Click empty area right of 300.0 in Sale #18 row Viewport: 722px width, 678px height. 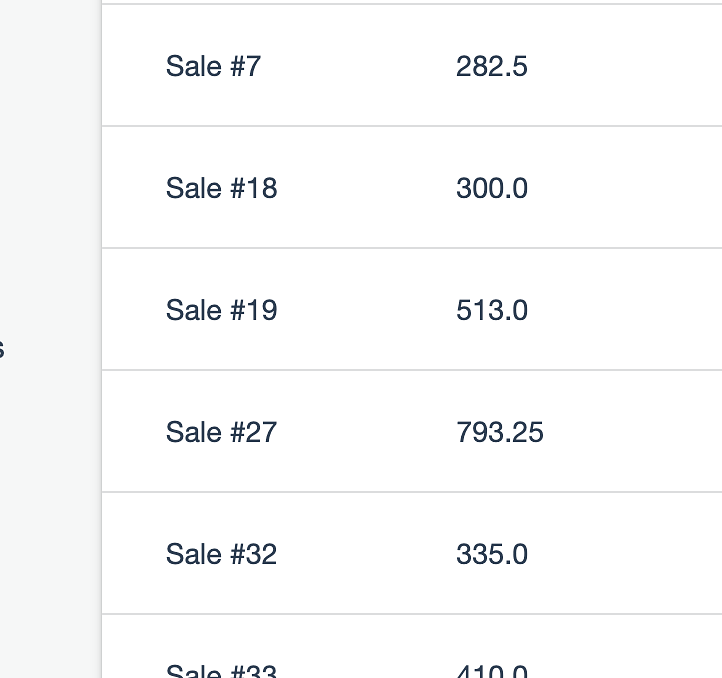pyautogui.click(x=626, y=187)
